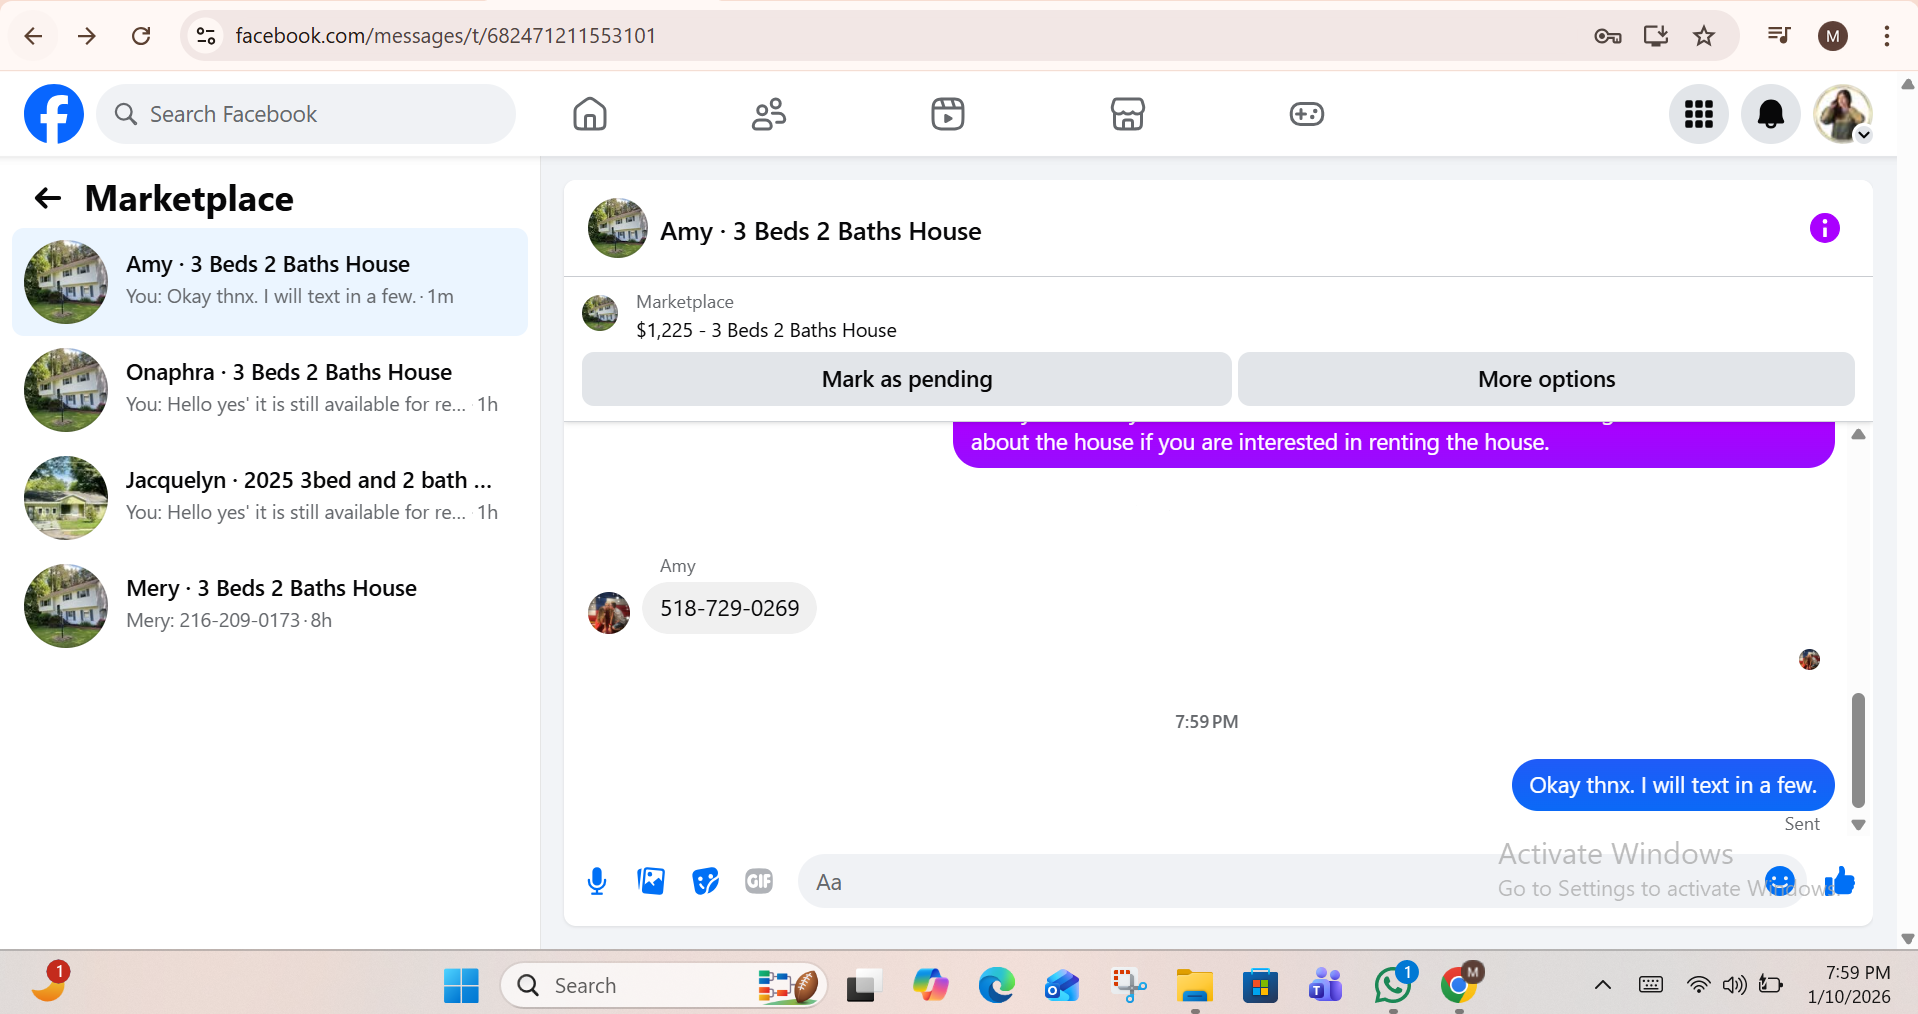The height and width of the screenshot is (1014, 1918).
Task: Open Facebook notifications bell
Action: click(x=1771, y=114)
